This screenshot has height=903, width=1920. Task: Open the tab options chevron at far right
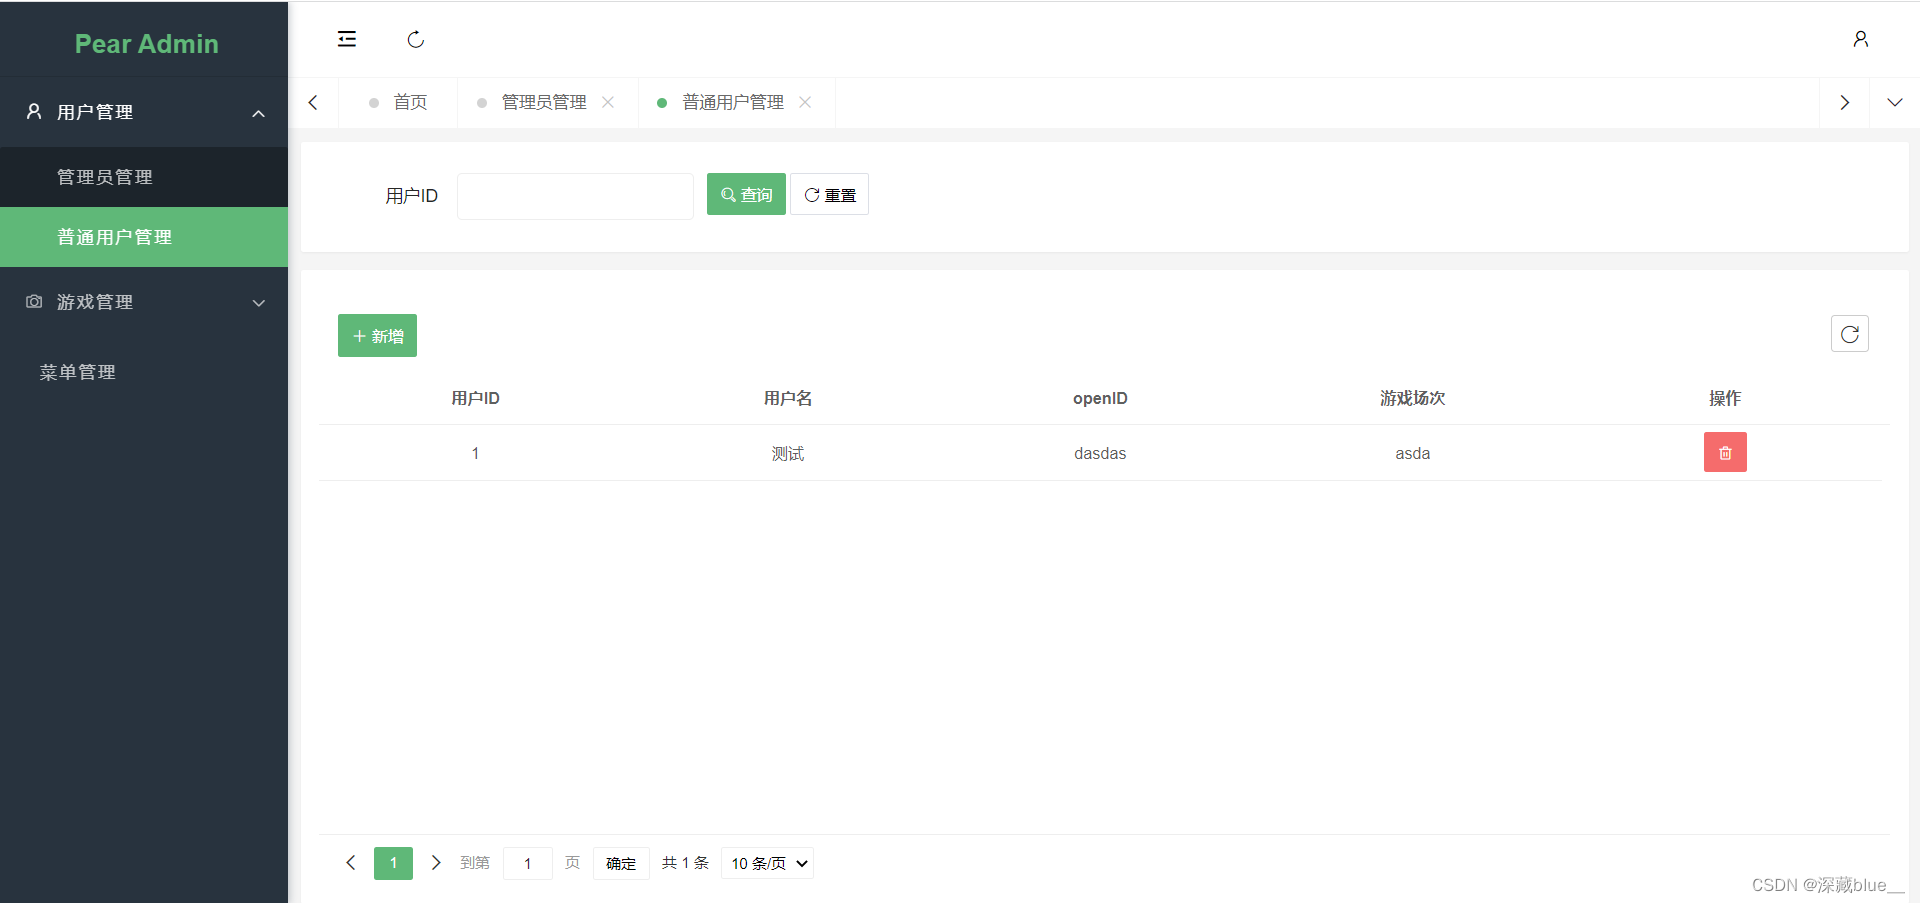point(1893,101)
